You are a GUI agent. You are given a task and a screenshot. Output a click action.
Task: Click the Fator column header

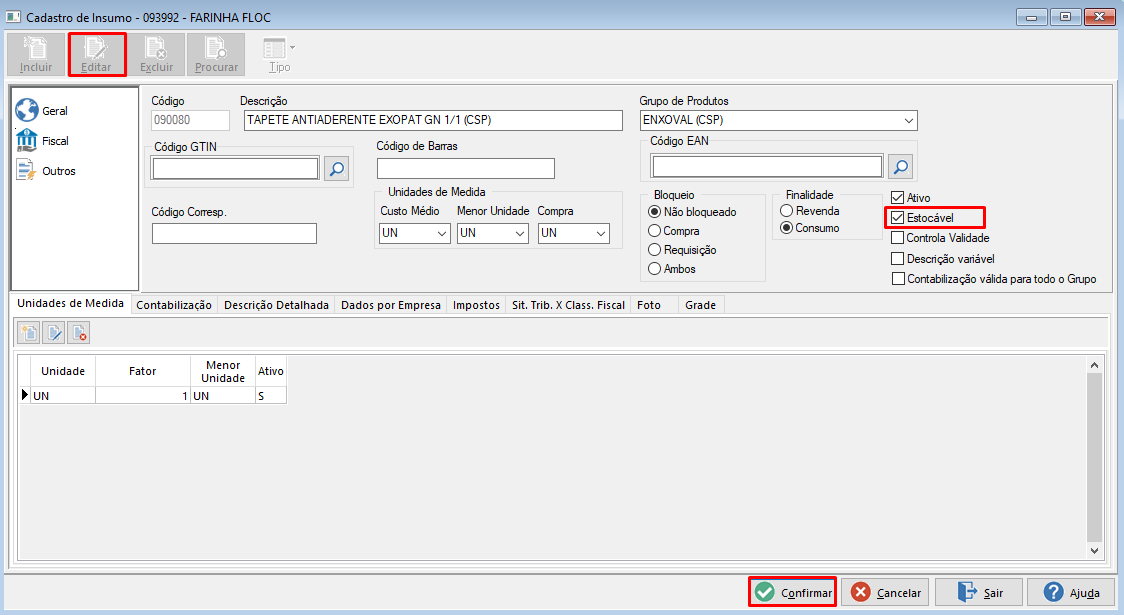point(143,371)
